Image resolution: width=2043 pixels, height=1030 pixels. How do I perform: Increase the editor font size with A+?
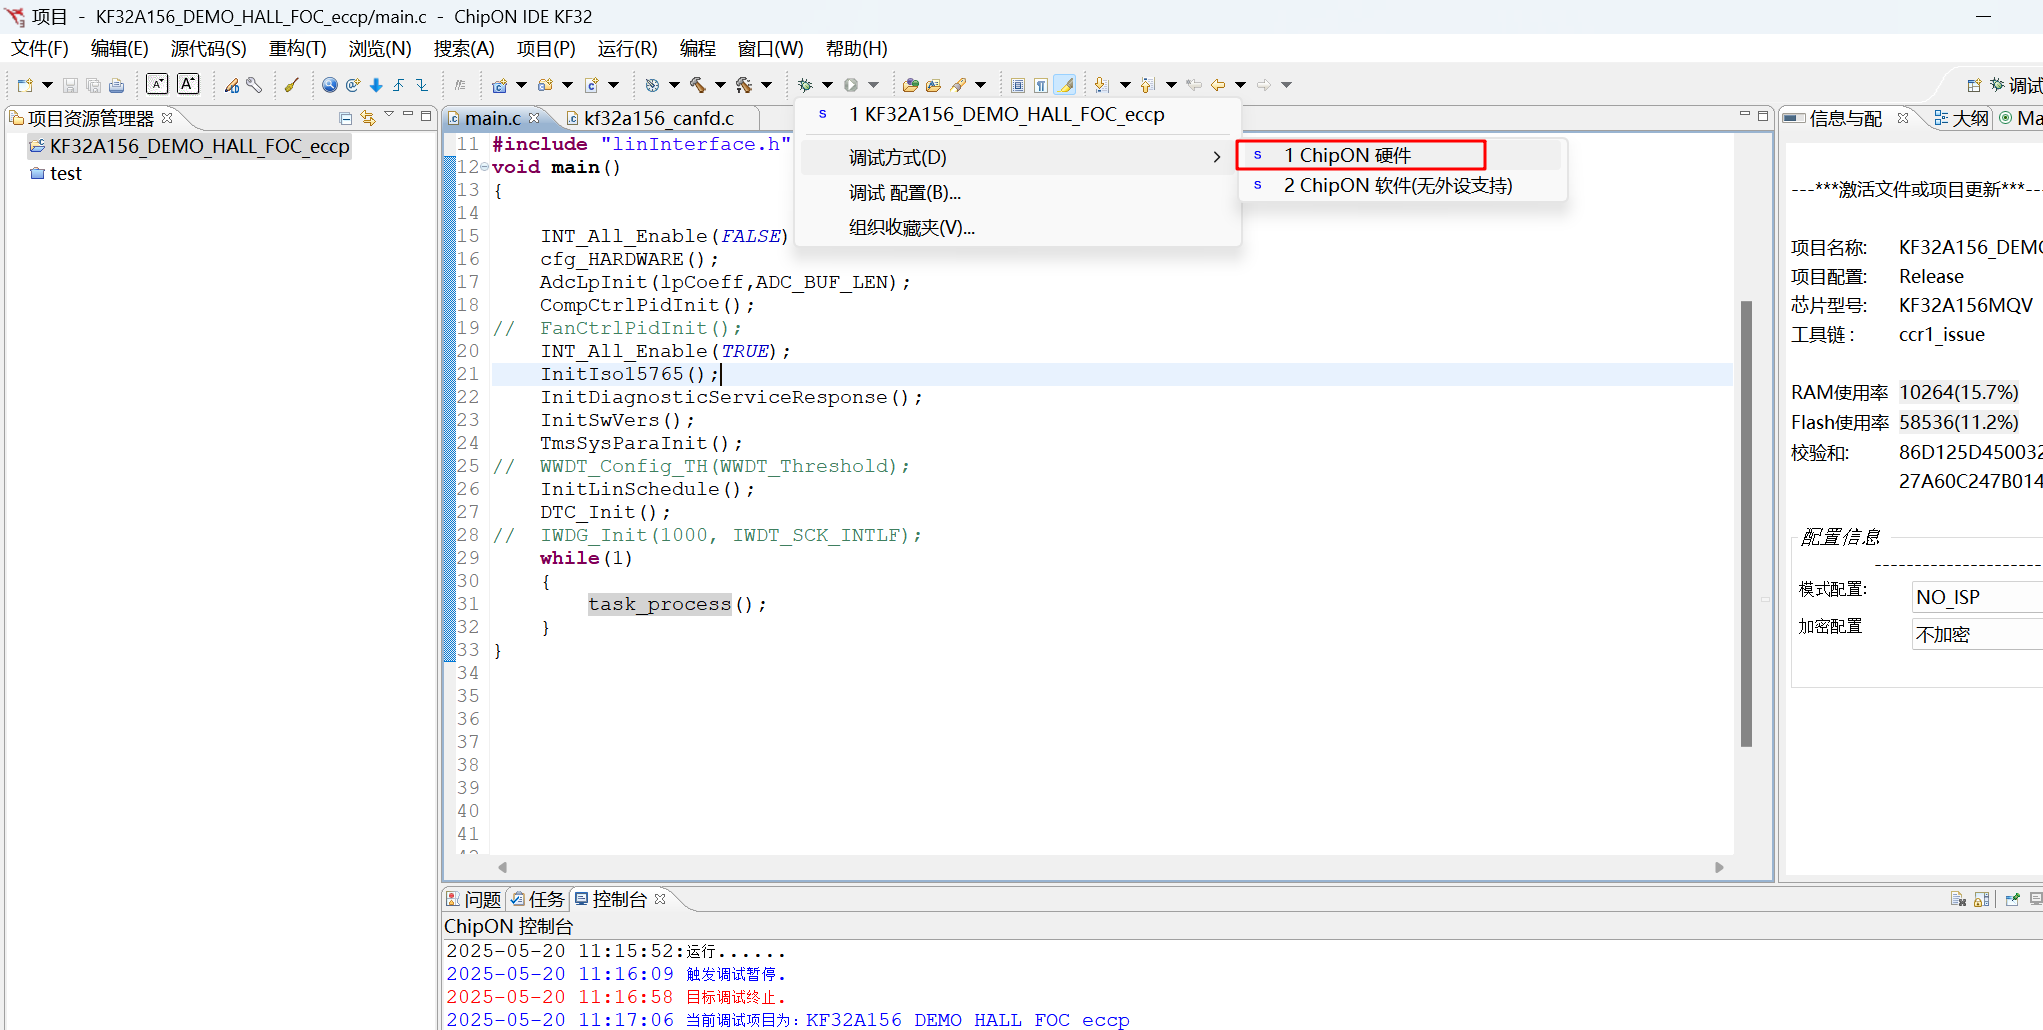pyautogui.click(x=188, y=84)
